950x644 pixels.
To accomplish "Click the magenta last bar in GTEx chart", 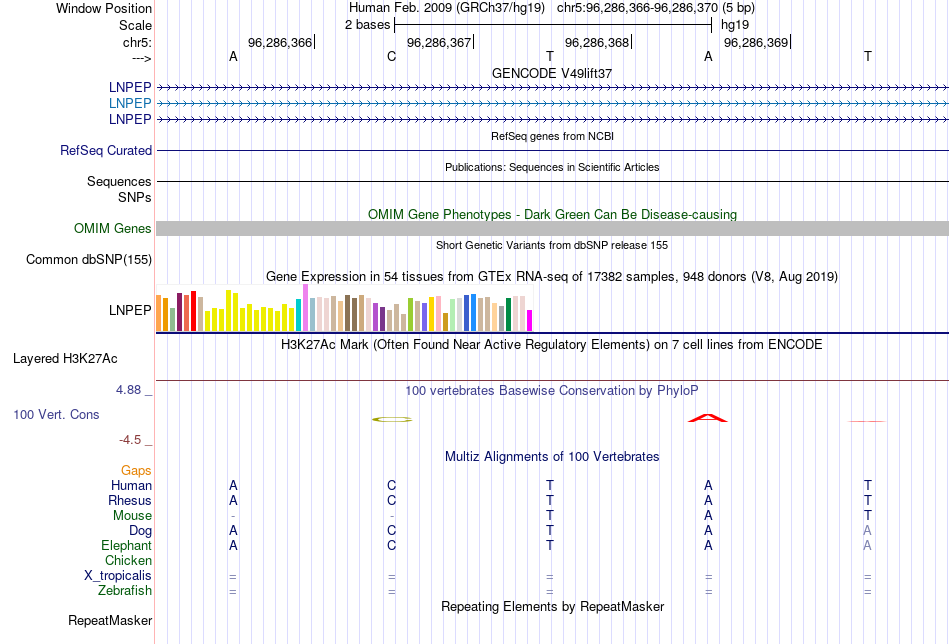I will (x=530, y=320).
